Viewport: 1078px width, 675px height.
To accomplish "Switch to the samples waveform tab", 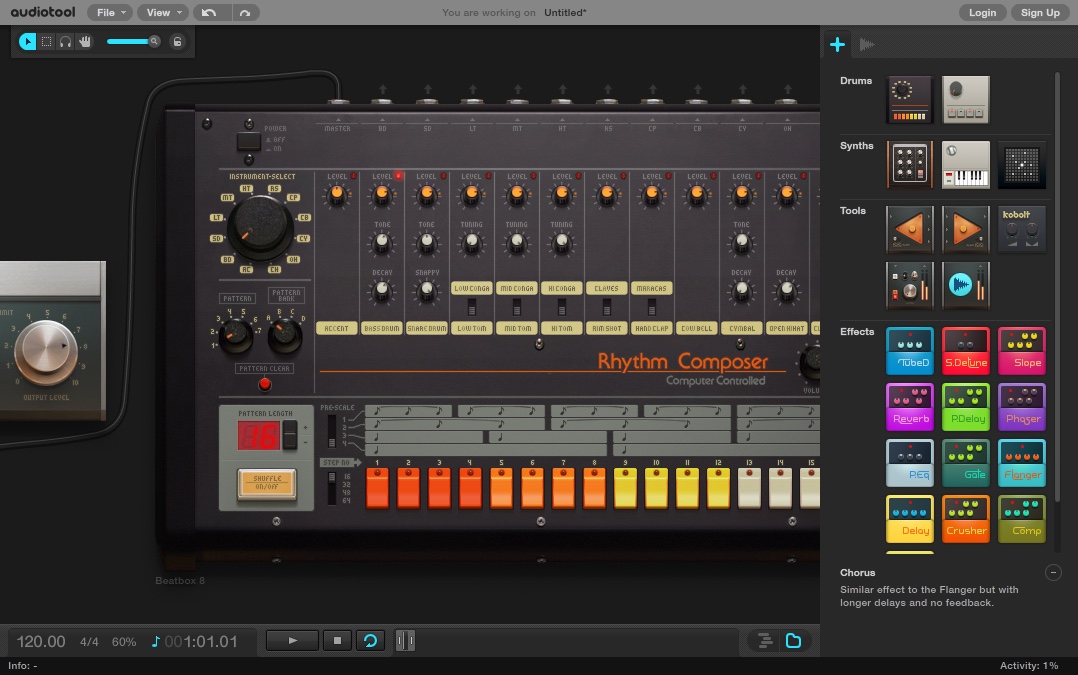I will click(867, 45).
